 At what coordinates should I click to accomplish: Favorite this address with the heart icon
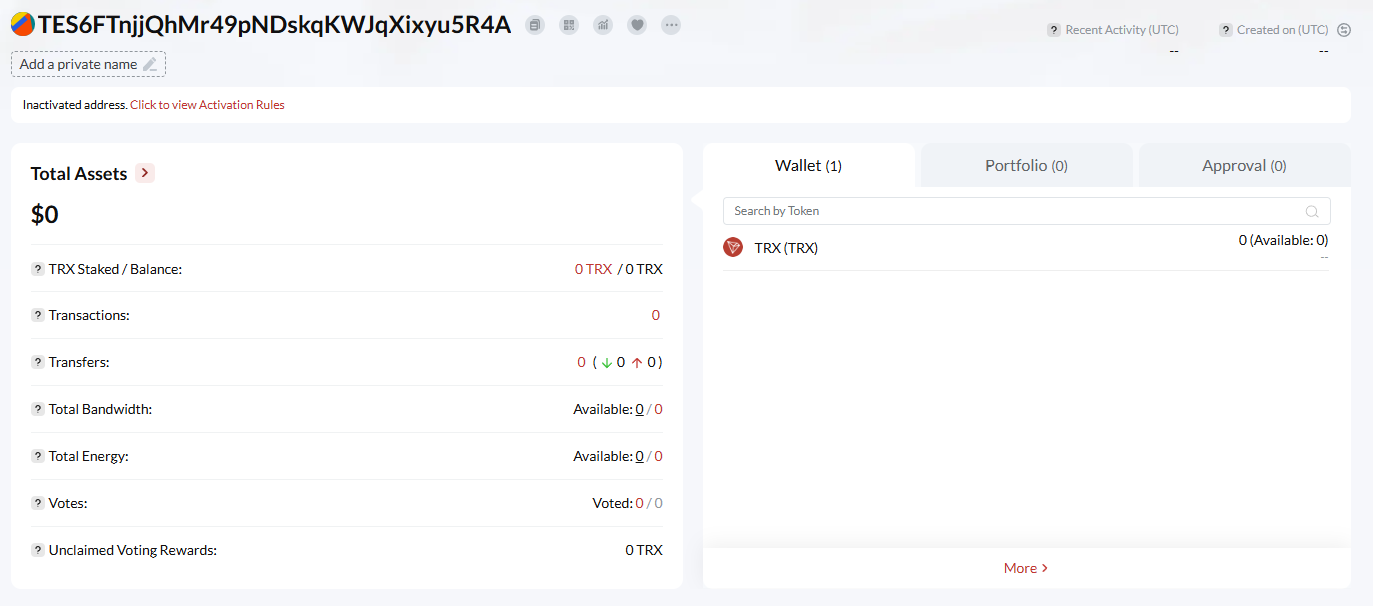pos(637,25)
